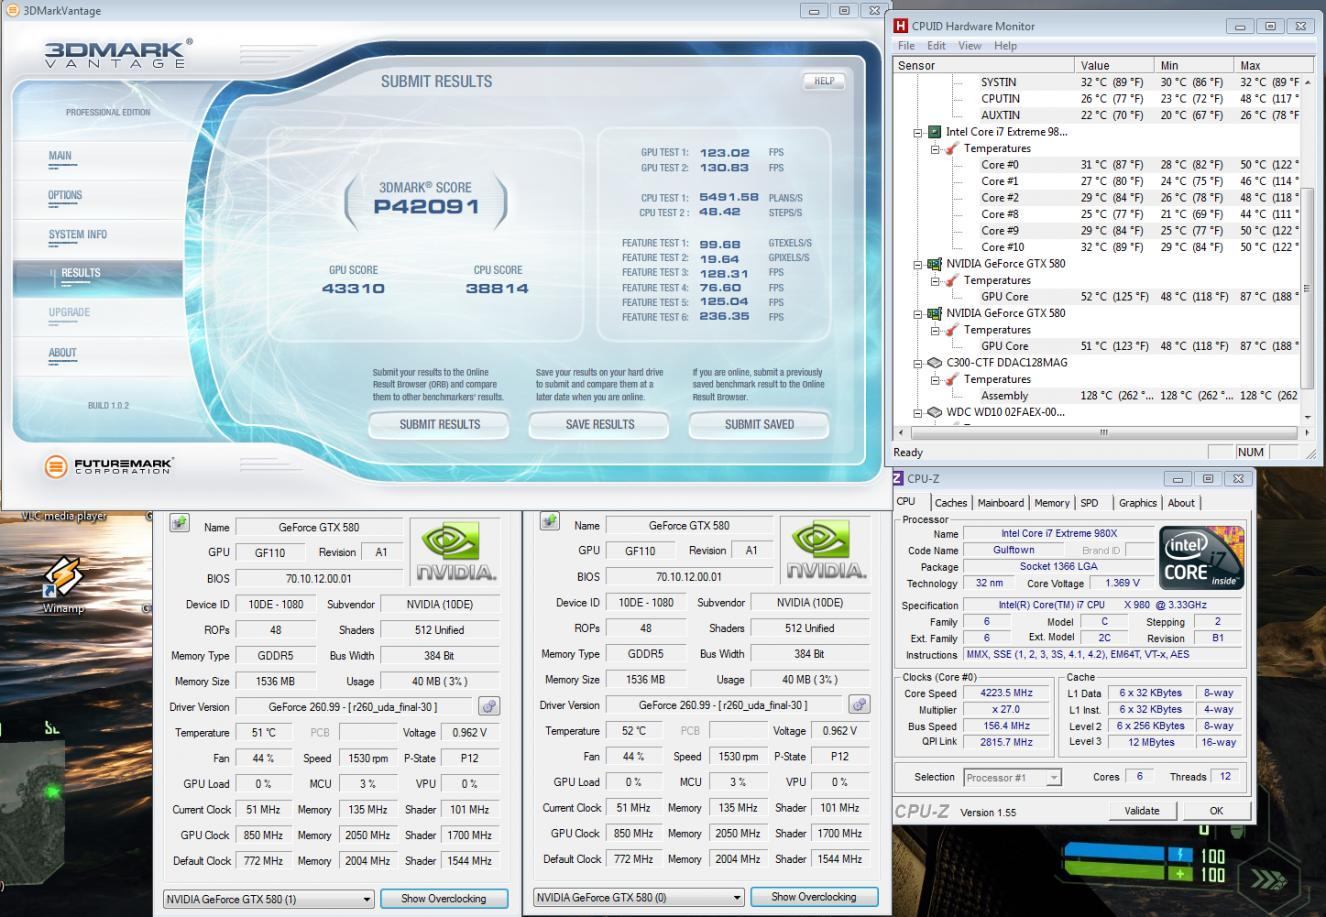This screenshot has height=917, width=1326.
Task: Open Options in 3DMark Vantage sidebar
Action: [65, 196]
